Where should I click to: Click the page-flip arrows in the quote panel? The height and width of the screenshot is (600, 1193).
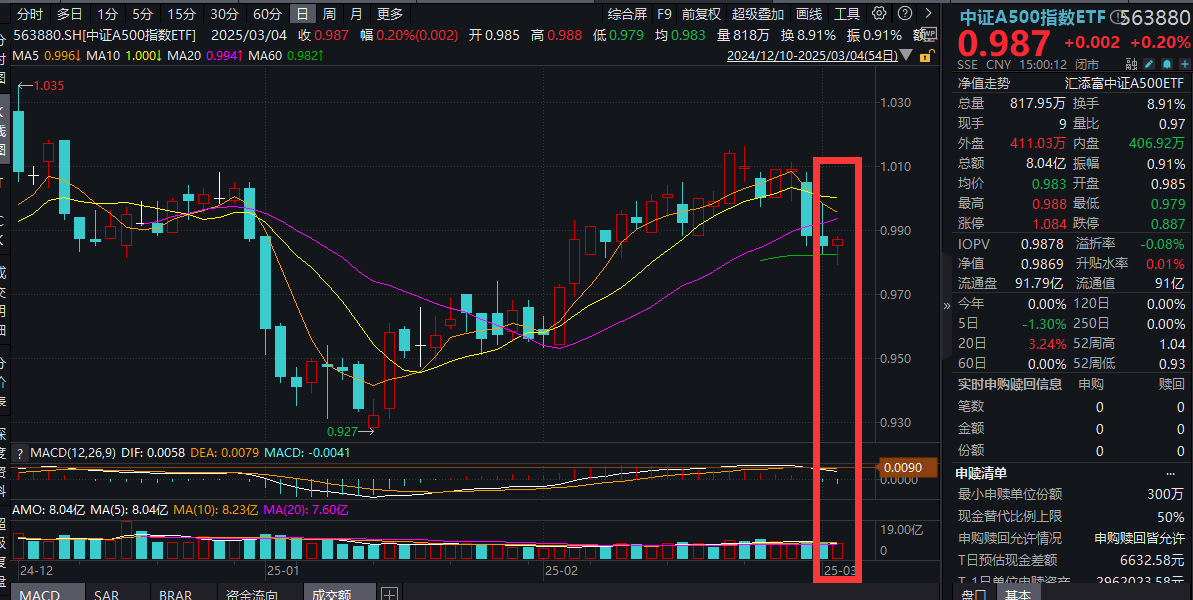pos(946,305)
